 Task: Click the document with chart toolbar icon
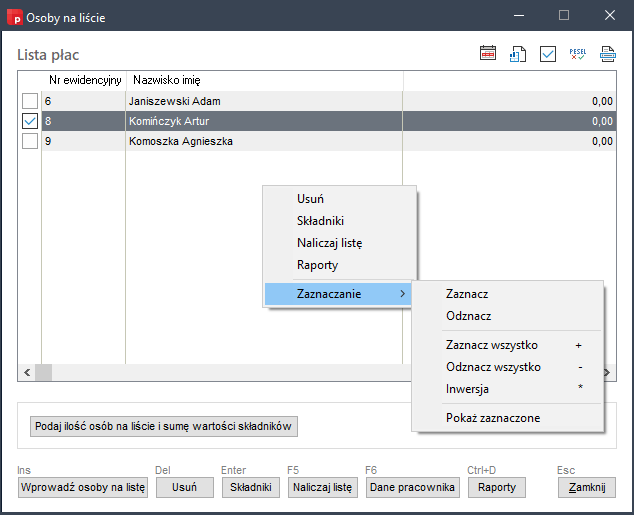coord(518,54)
